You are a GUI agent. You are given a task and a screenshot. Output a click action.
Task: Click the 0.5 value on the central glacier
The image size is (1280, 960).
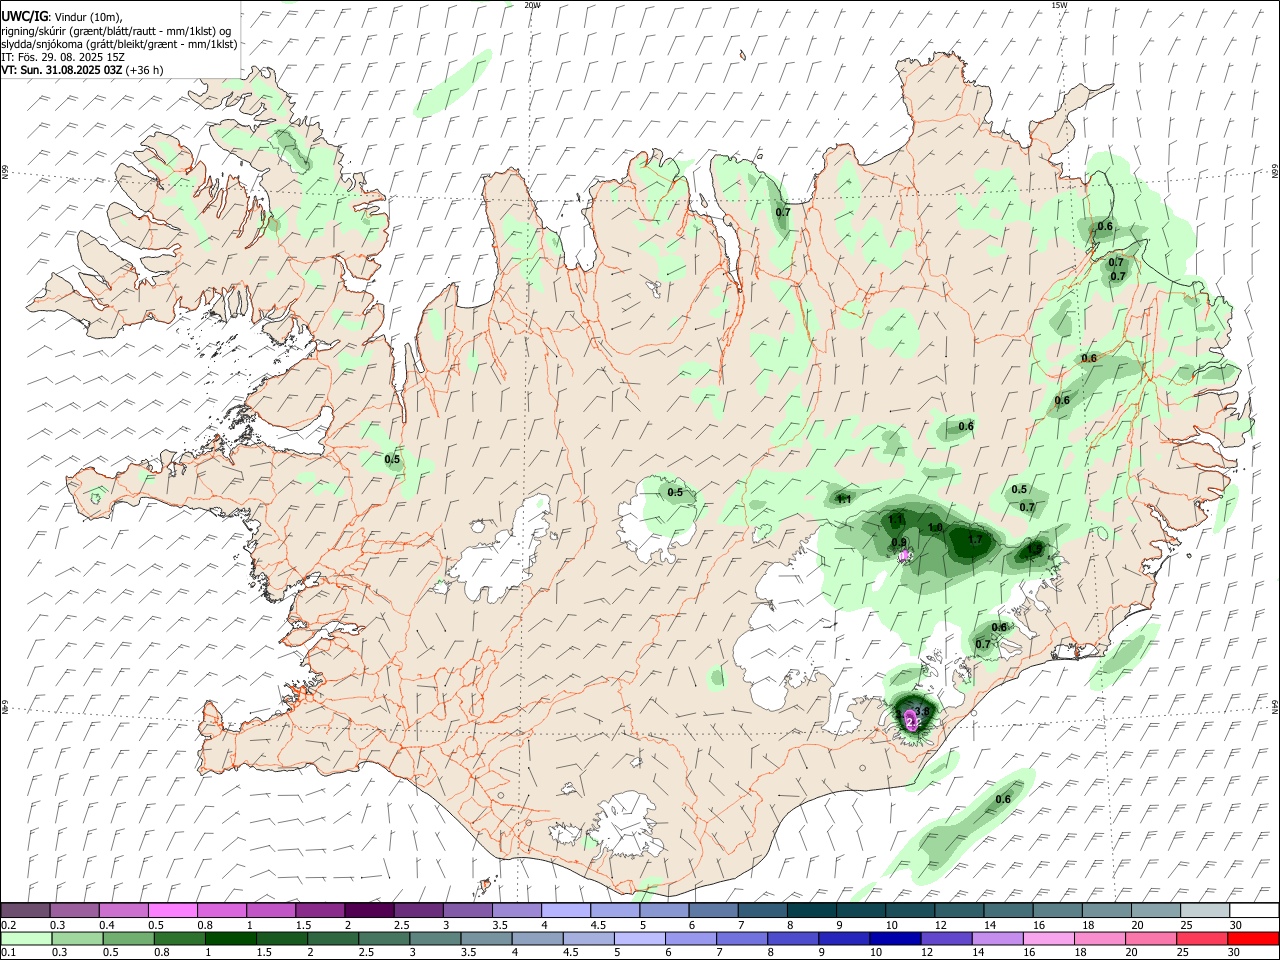[x=675, y=492]
